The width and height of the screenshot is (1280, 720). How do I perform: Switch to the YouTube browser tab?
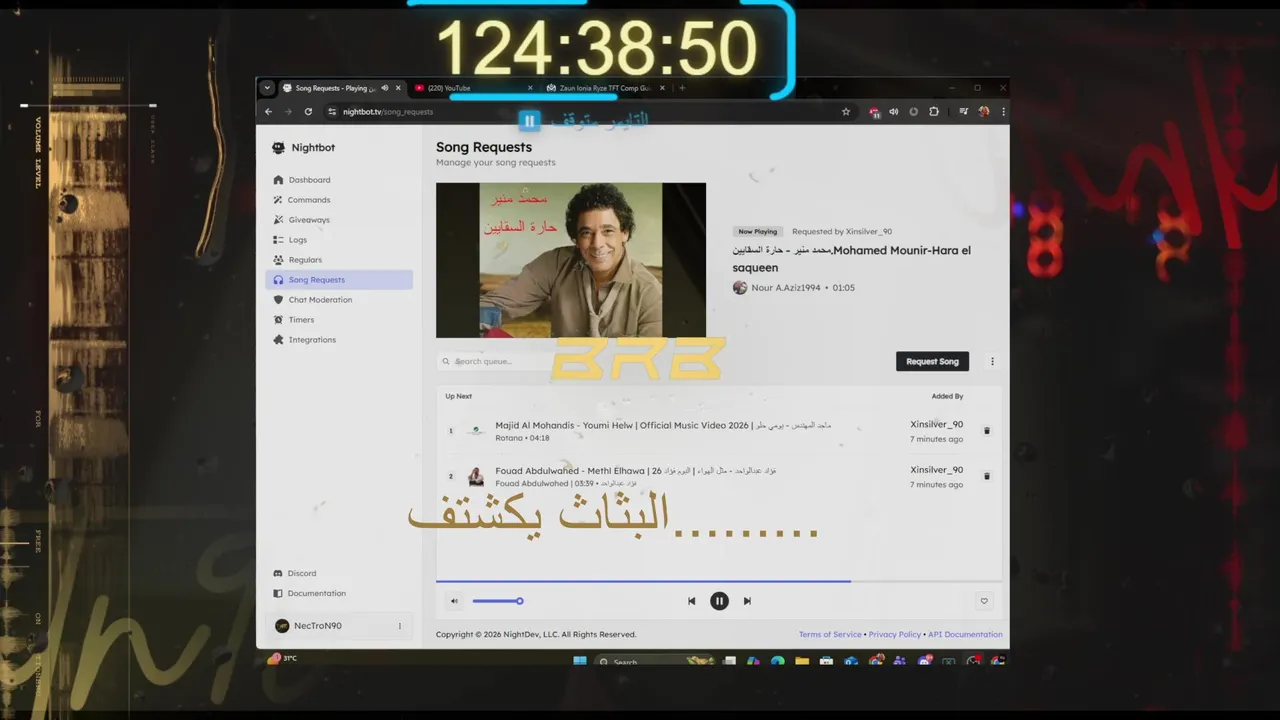click(x=470, y=88)
